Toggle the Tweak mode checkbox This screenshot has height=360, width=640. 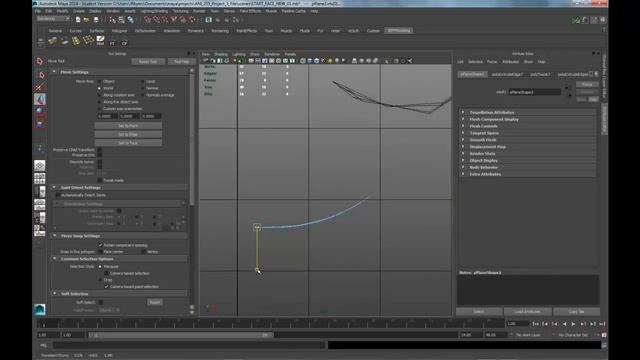tap(100, 180)
